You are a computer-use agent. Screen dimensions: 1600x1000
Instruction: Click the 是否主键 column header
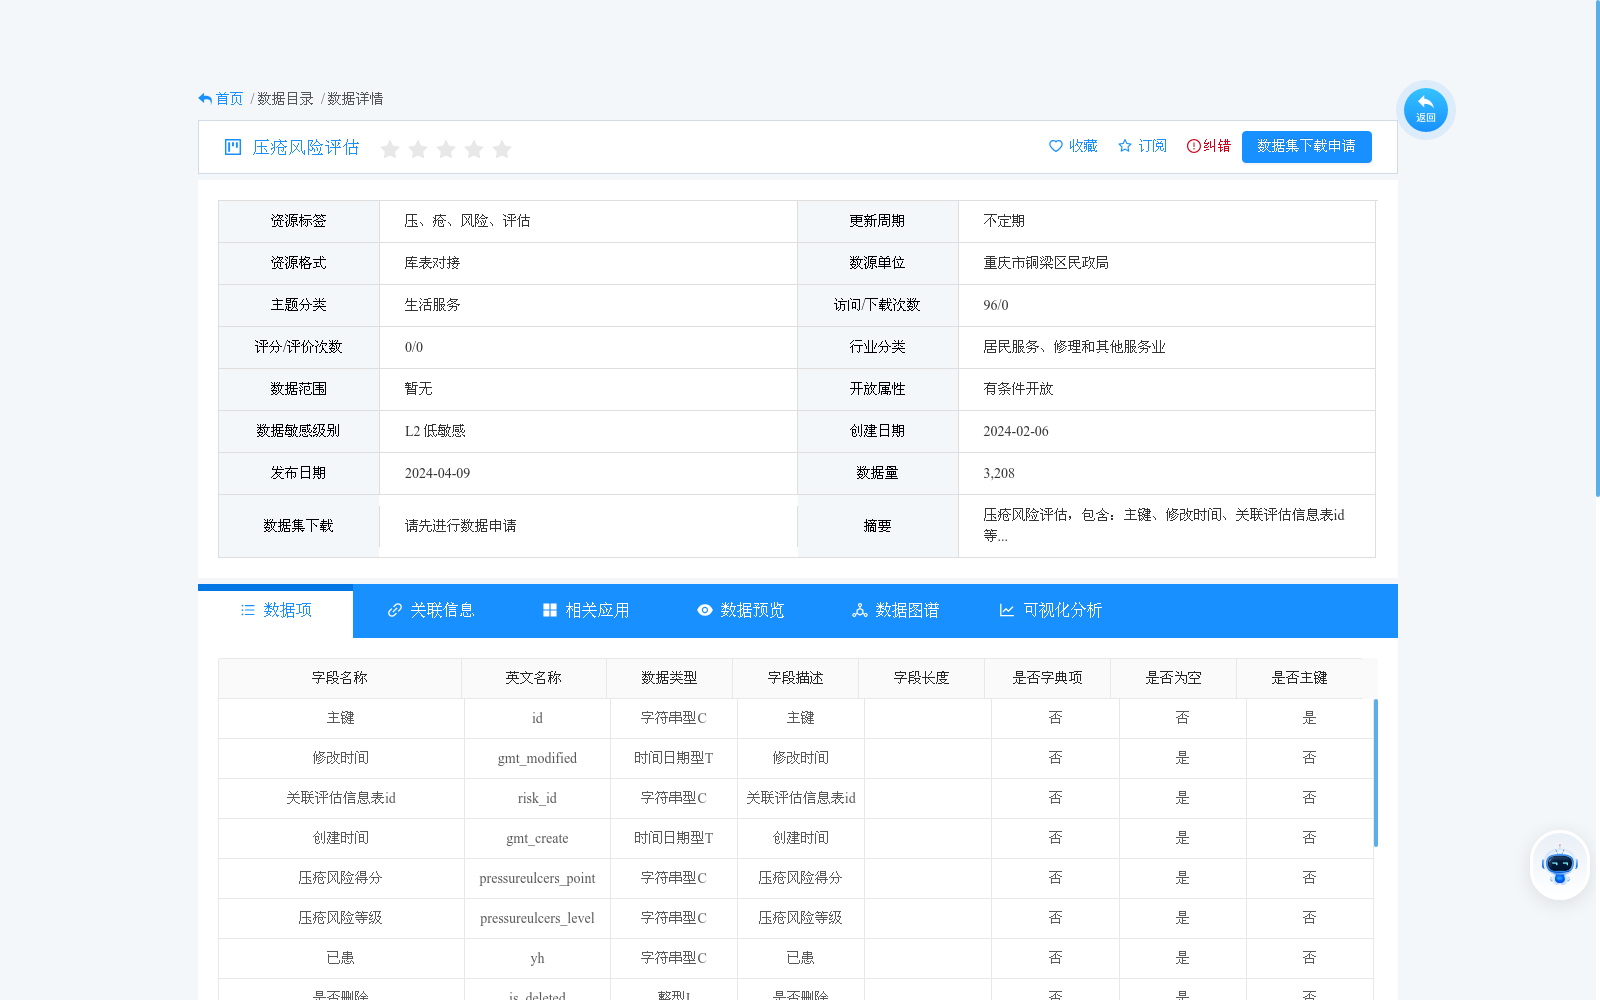coord(1299,678)
